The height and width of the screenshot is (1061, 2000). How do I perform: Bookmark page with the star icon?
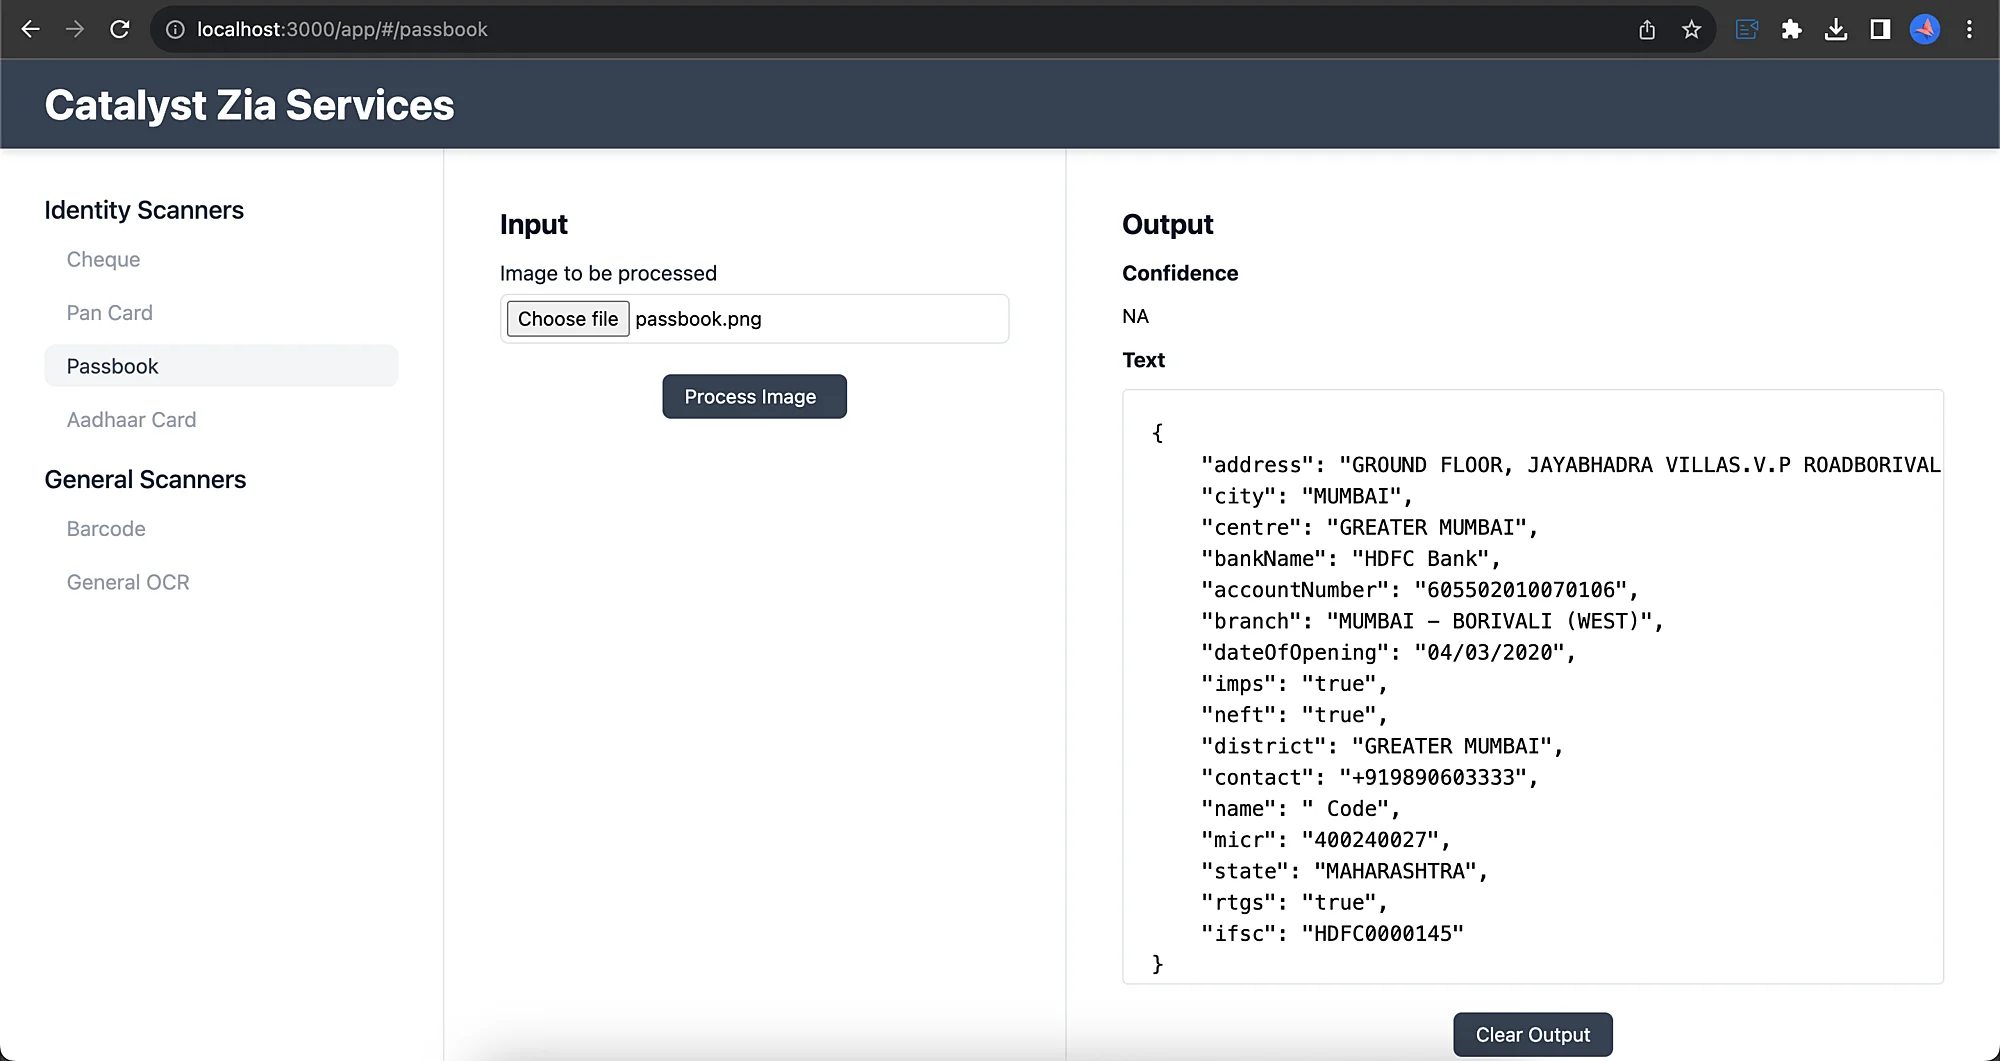pyautogui.click(x=1691, y=30)
